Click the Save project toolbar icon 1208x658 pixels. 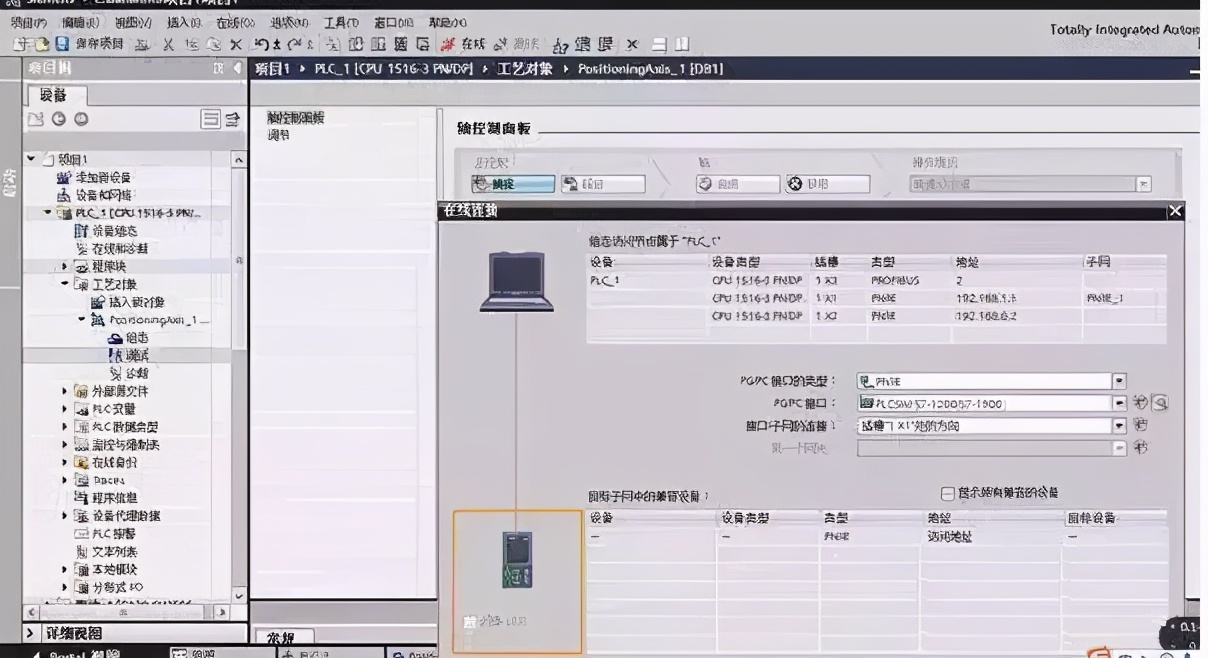(61, 44)
